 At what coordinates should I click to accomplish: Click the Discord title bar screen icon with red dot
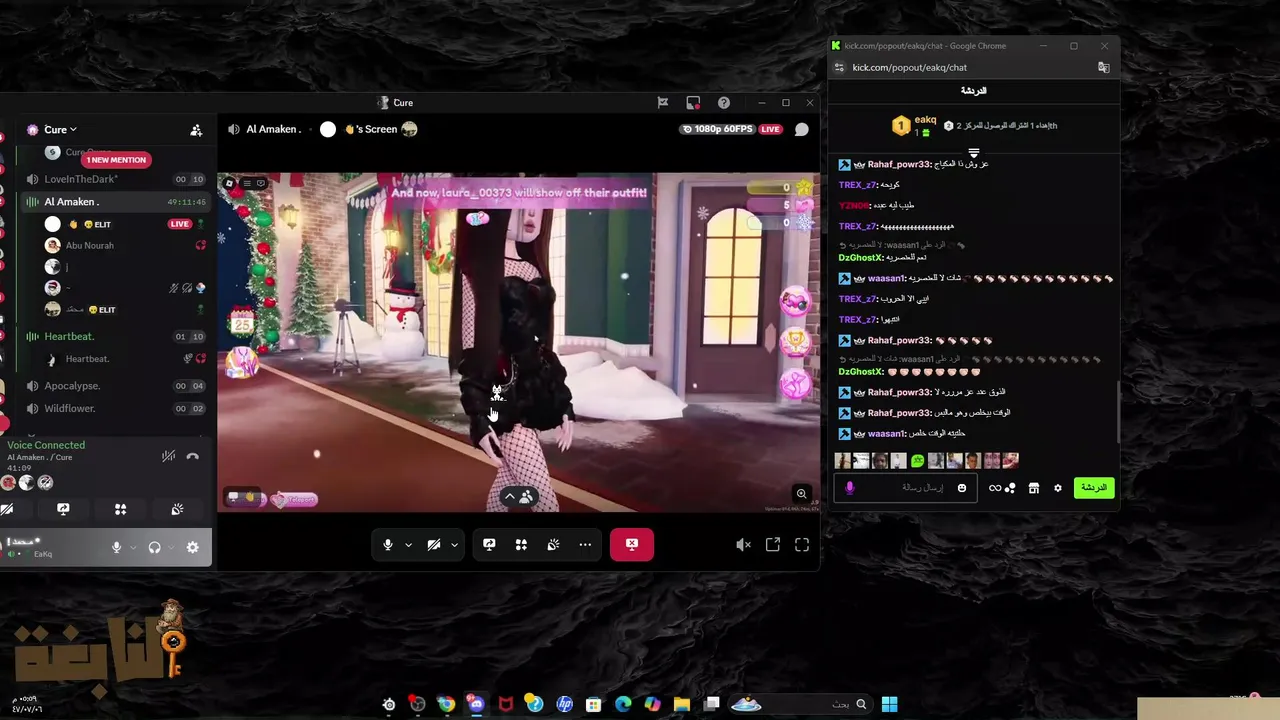click(x=693, y=102)
